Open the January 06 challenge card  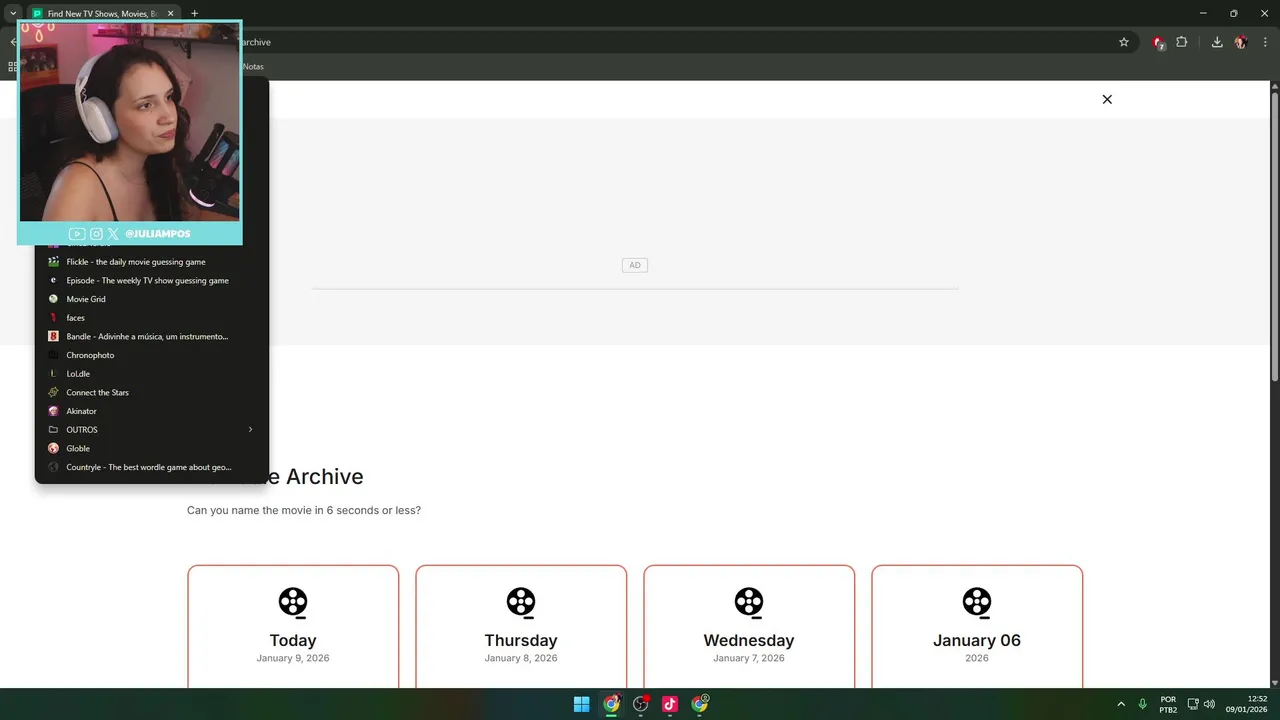pyautogui.click(x=977, y=627)
